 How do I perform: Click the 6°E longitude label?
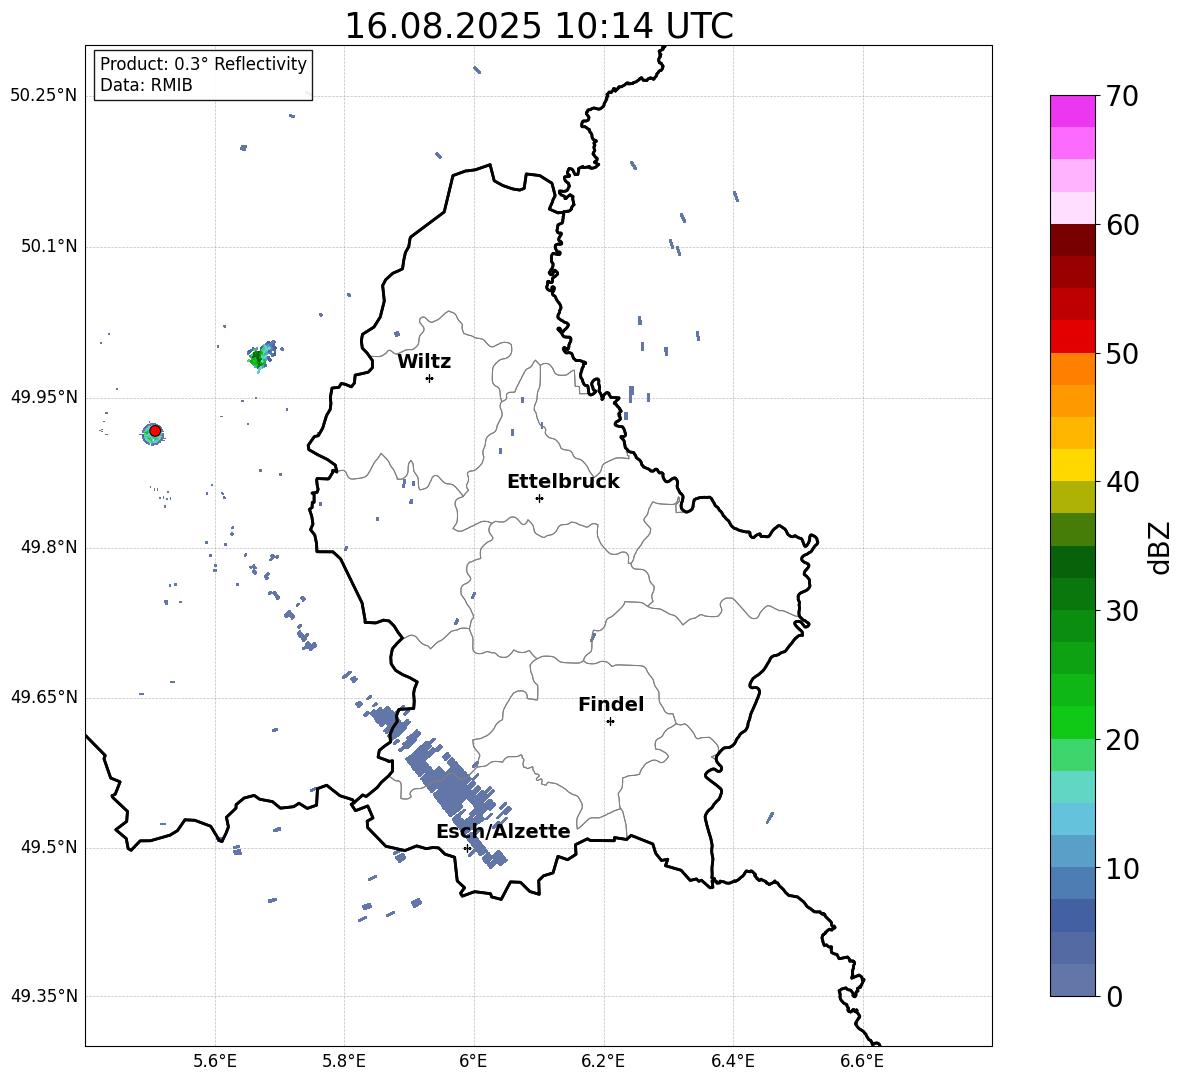point(473,1061)
